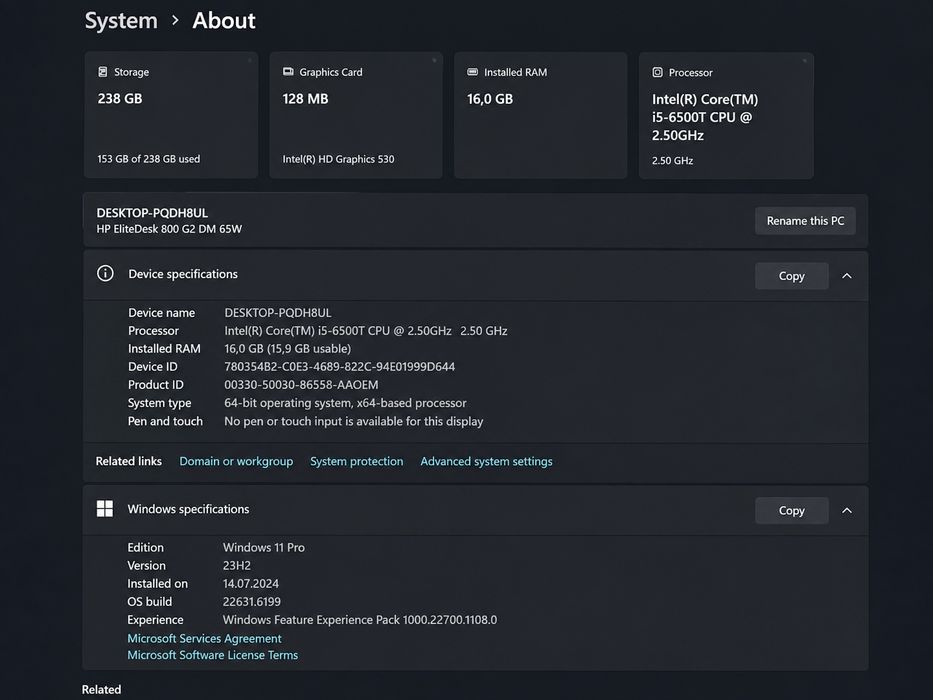Select the Installed on date 14.07.2024
Viewport: 933px width, 700px height.
[251, 583]
